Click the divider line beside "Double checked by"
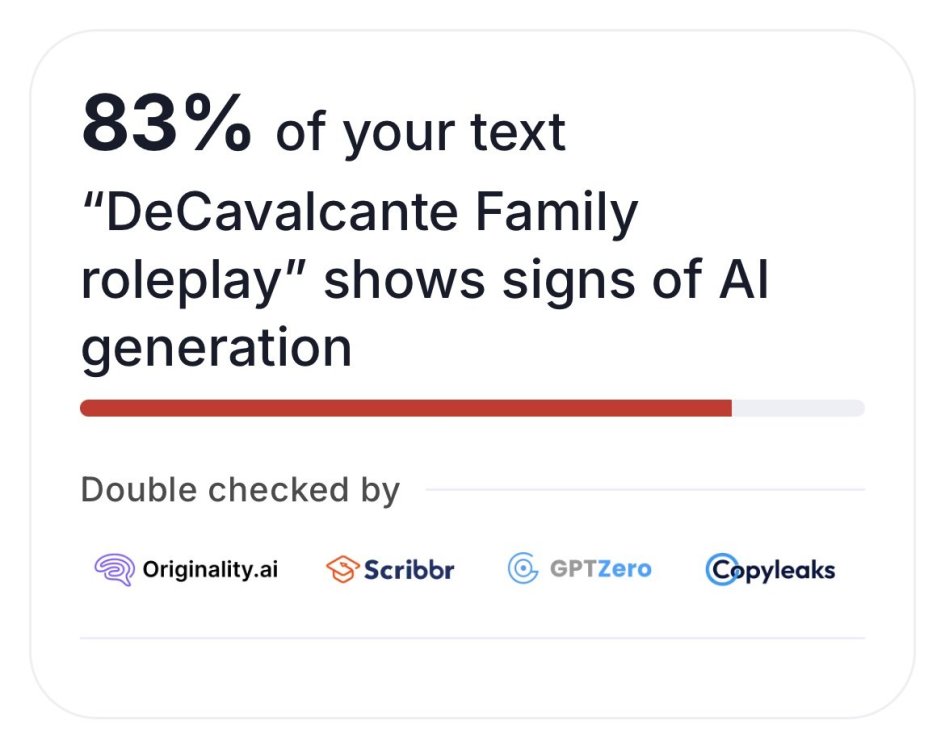The height and width of the screenshot is (750, 945). coord(645,490)
